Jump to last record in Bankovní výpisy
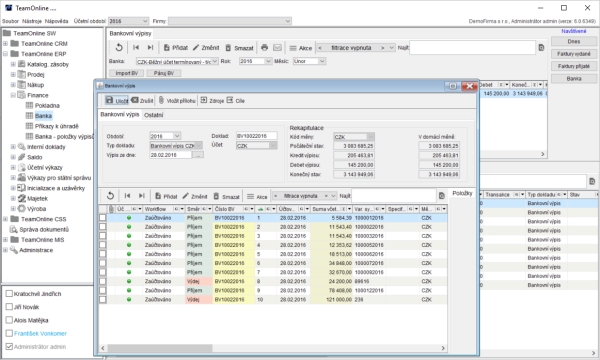The height and width of the screenshot is (360, 600). tap(150, 47)
